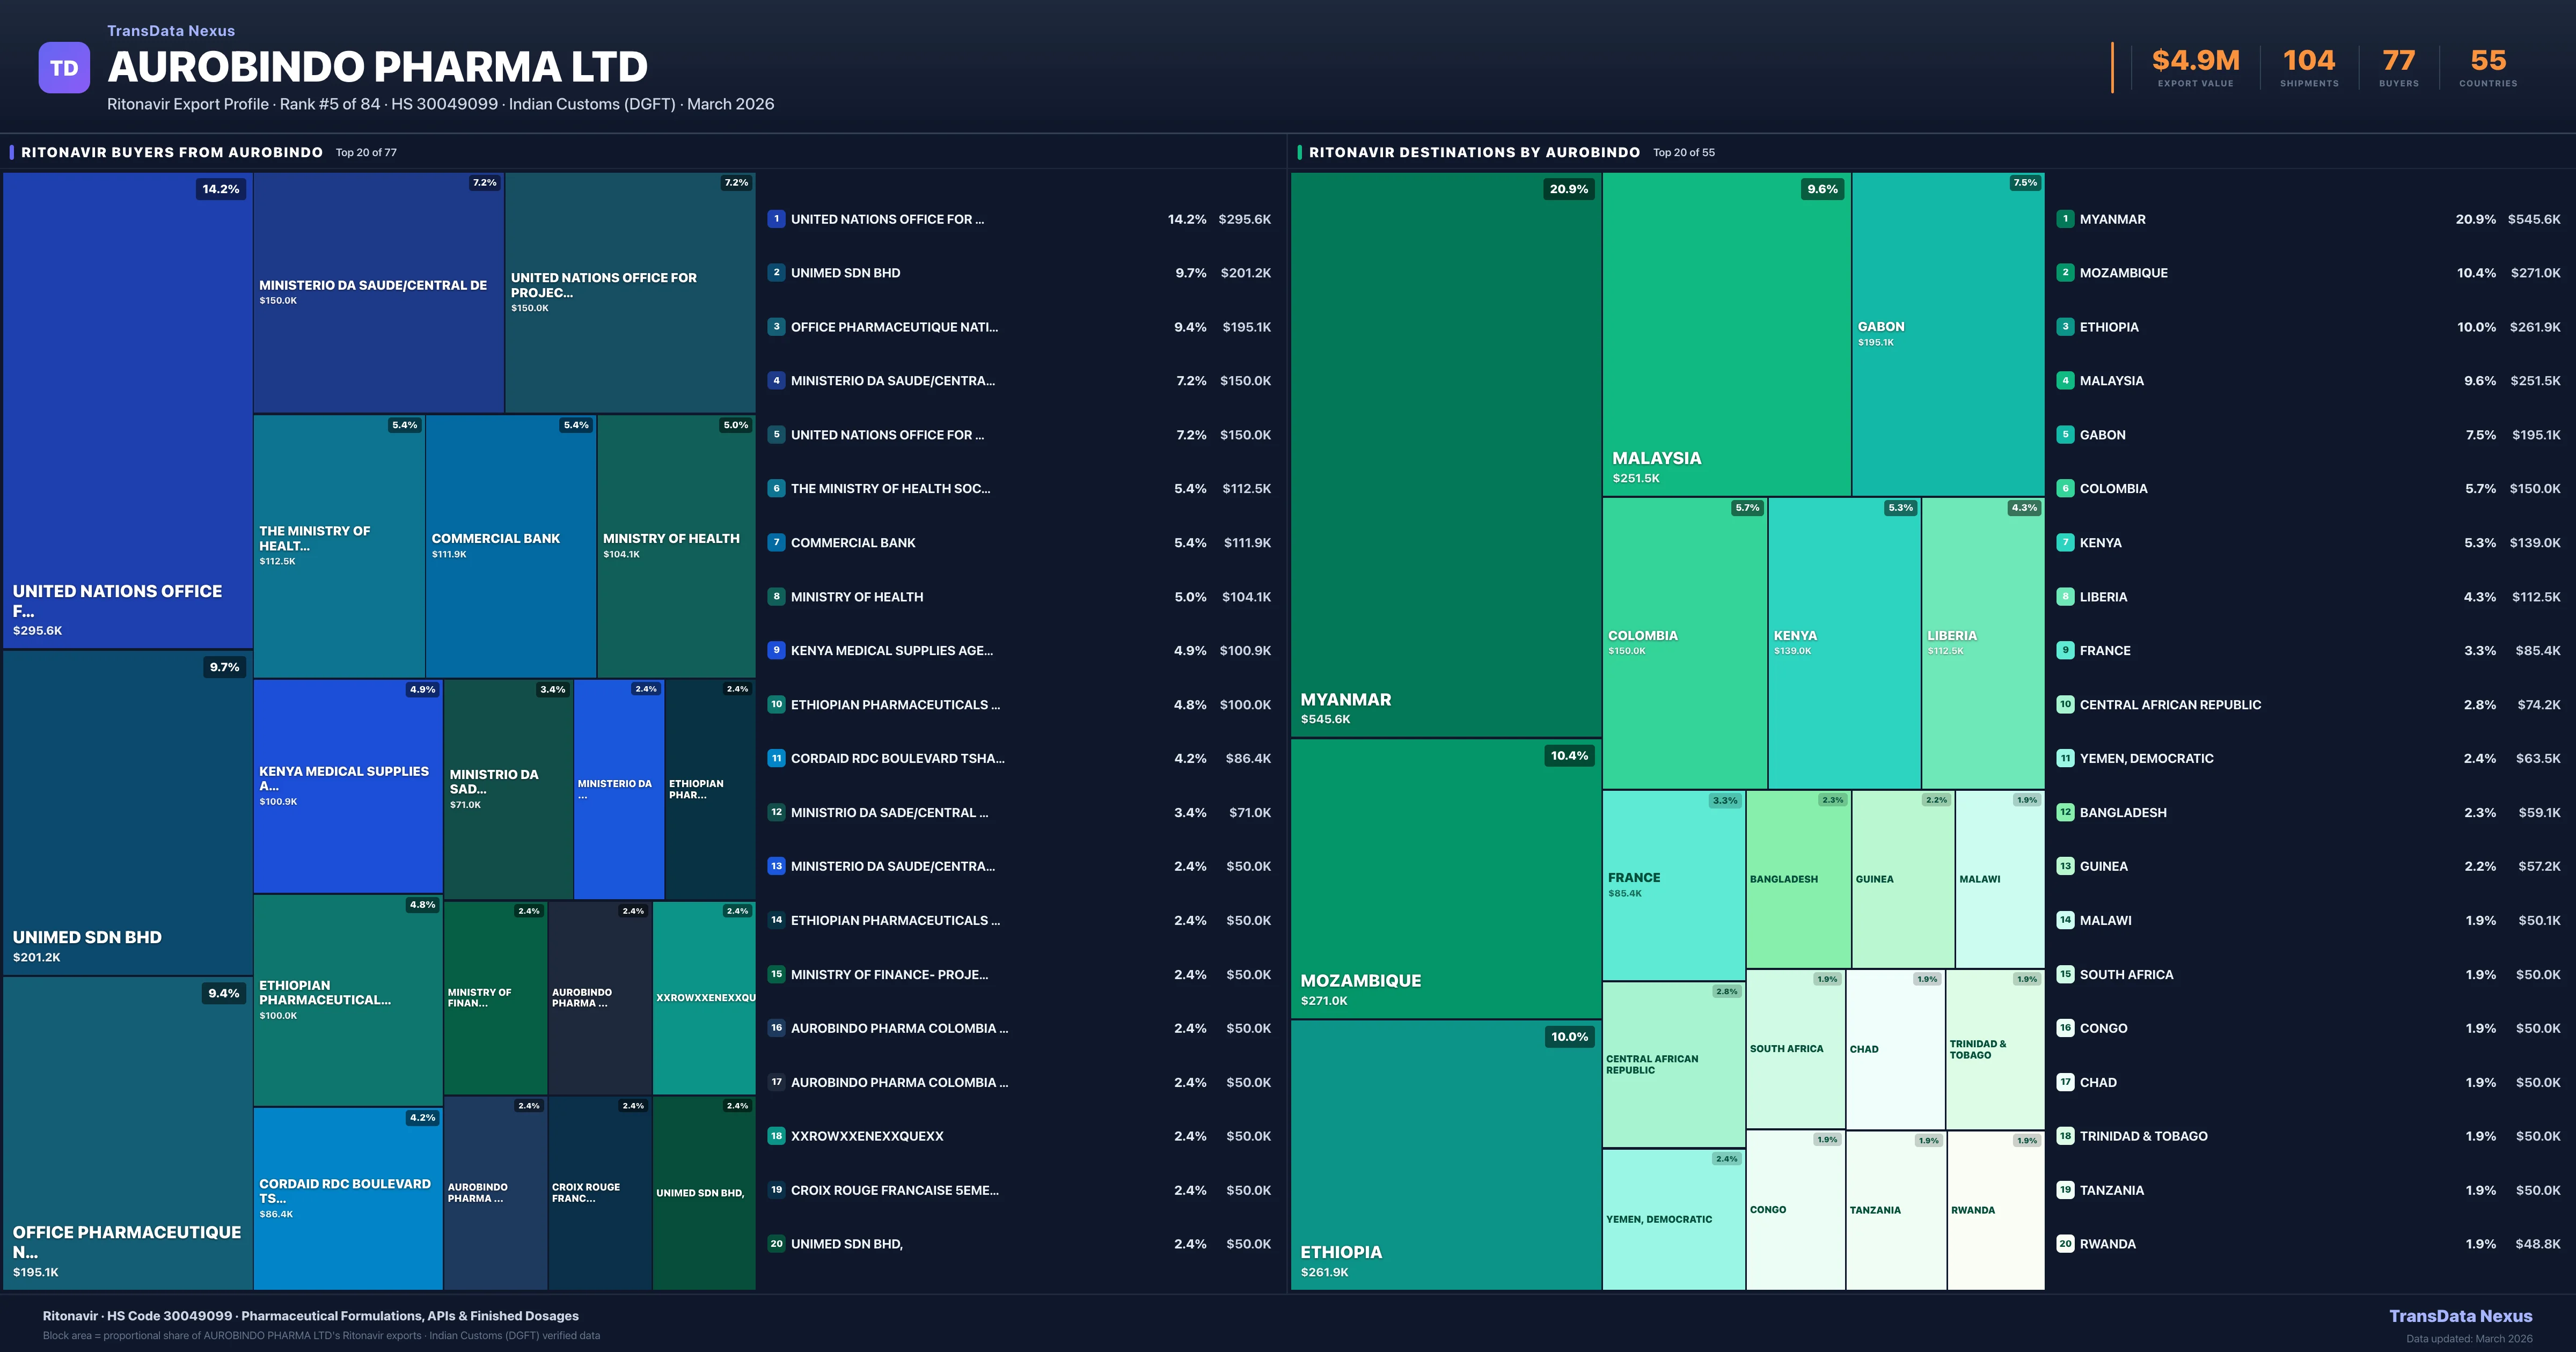Open the RITONAVIR DESTINATIONS BY AUROBINDO section header
This screenshot has height=1352, width=2576.
(x=1475, y=152)
